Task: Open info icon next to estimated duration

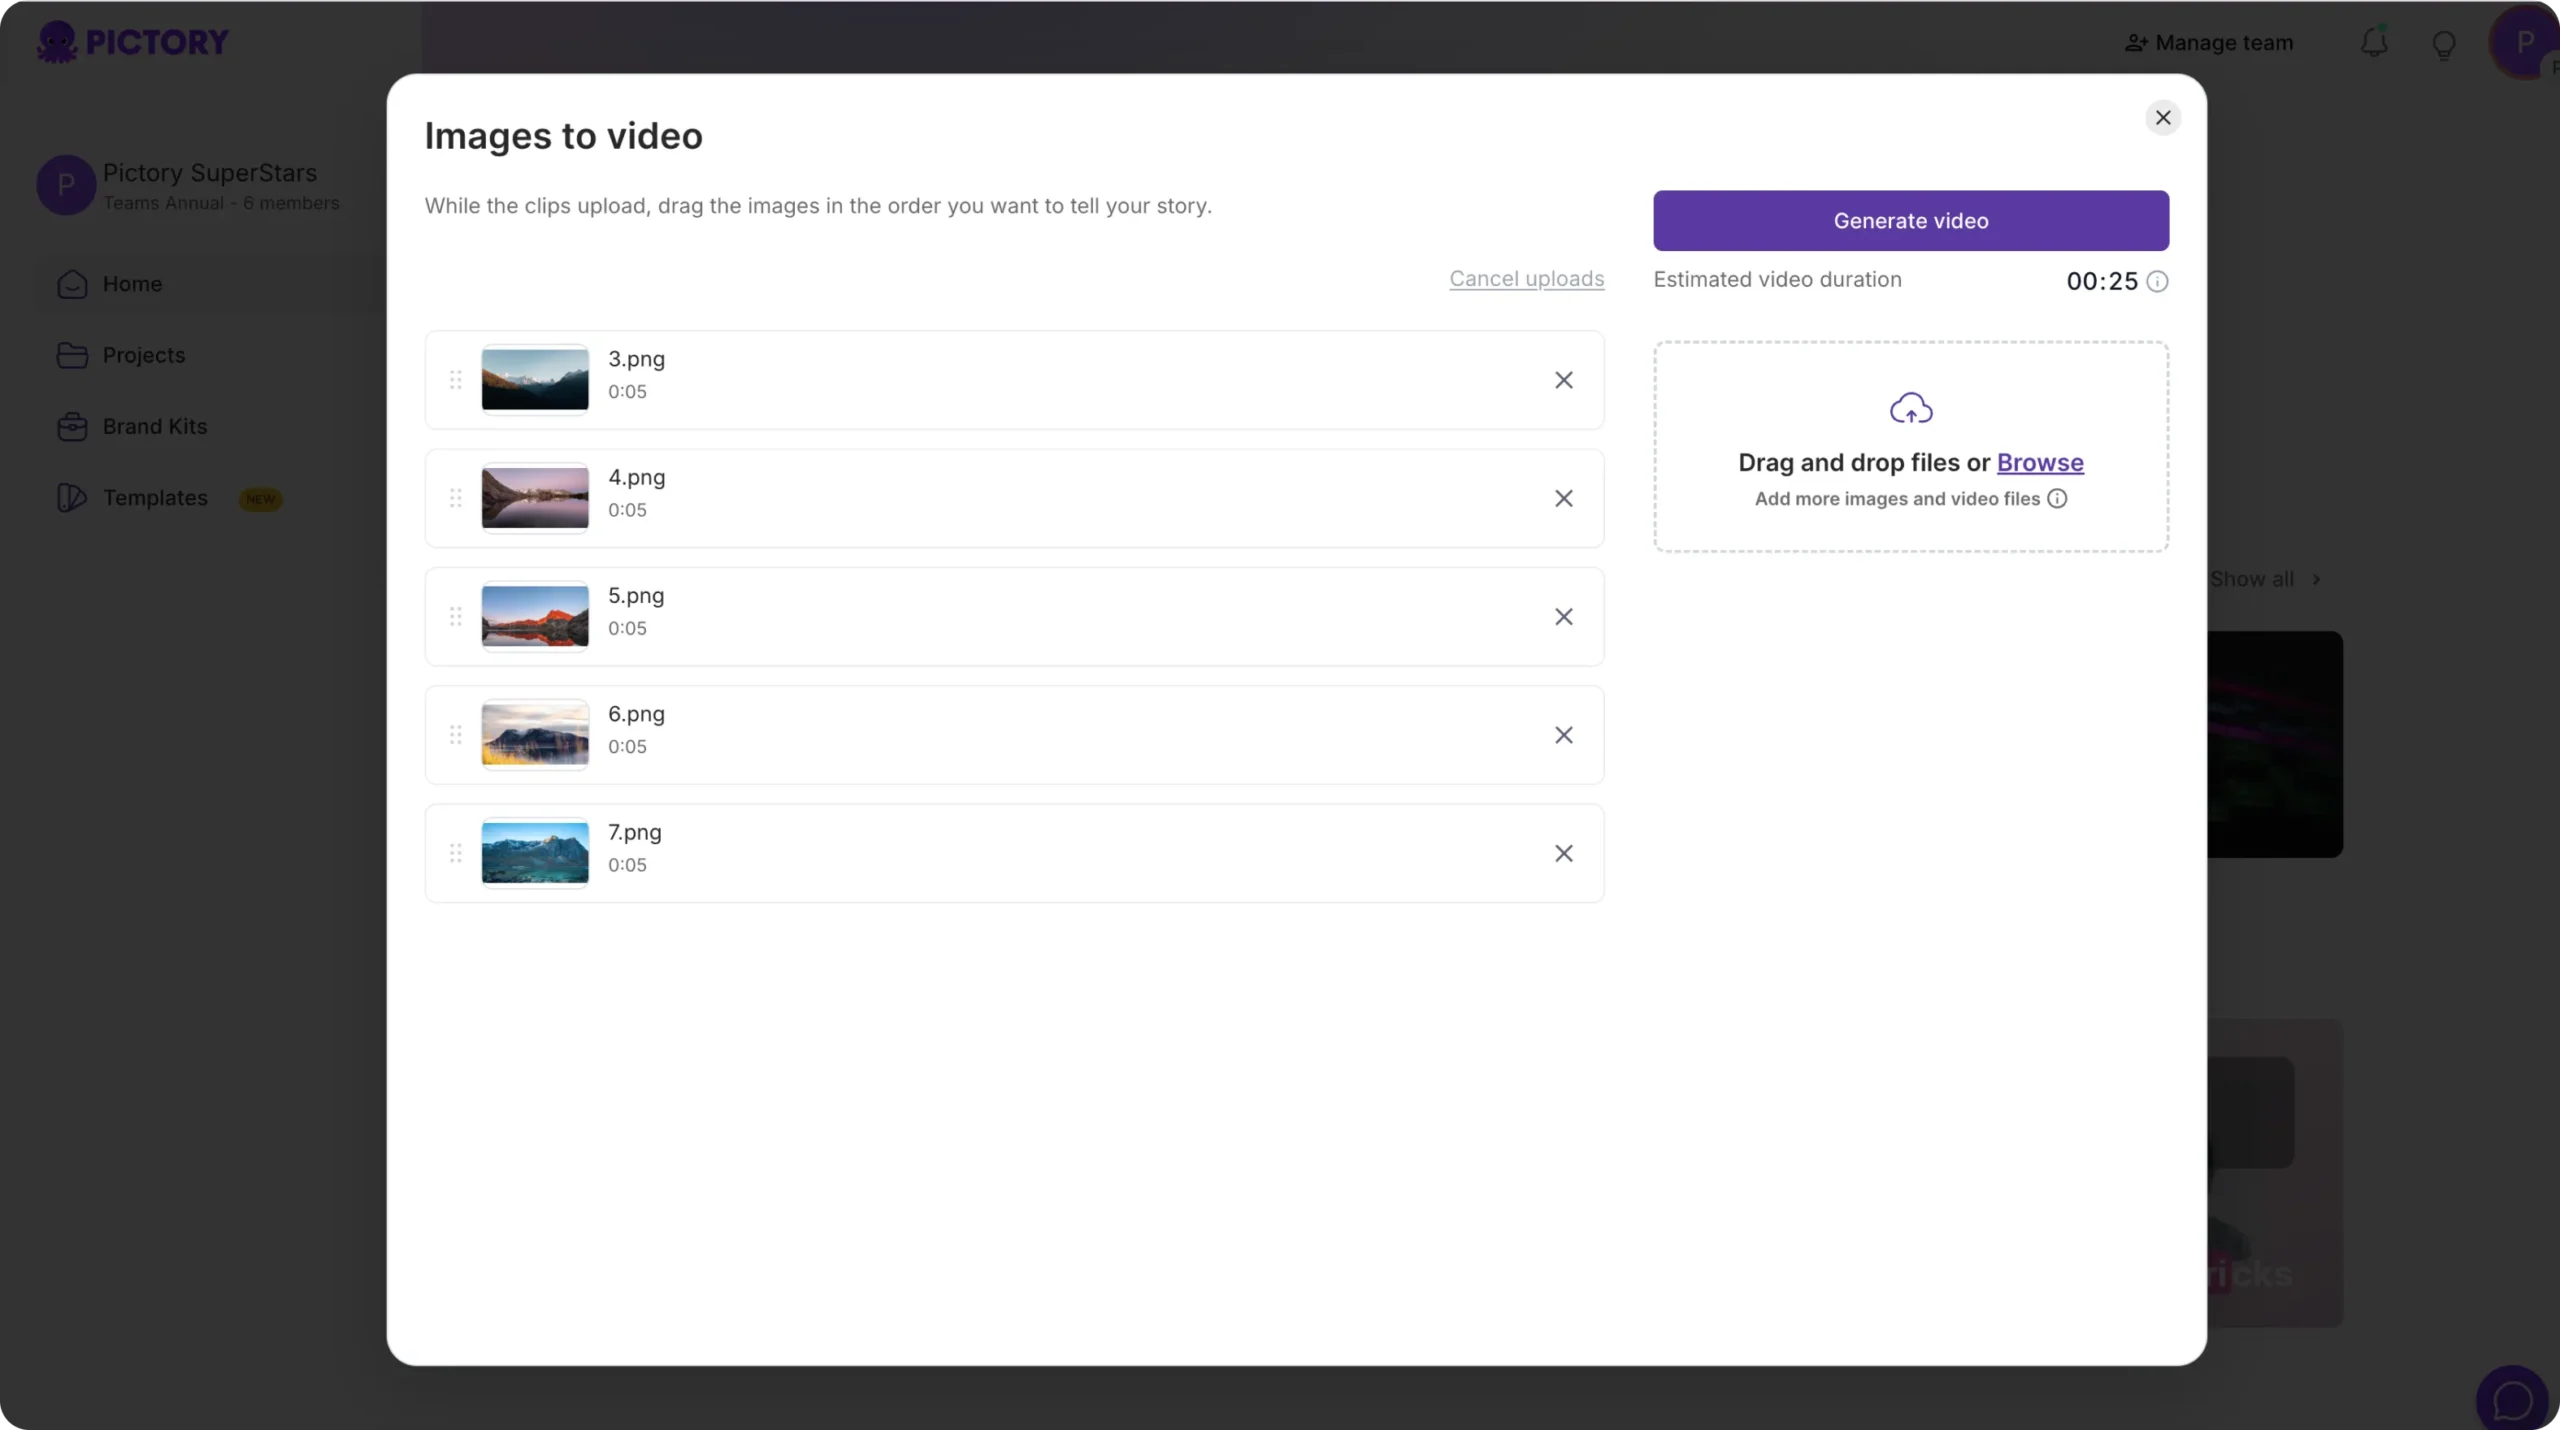Action: [2157, 282]
